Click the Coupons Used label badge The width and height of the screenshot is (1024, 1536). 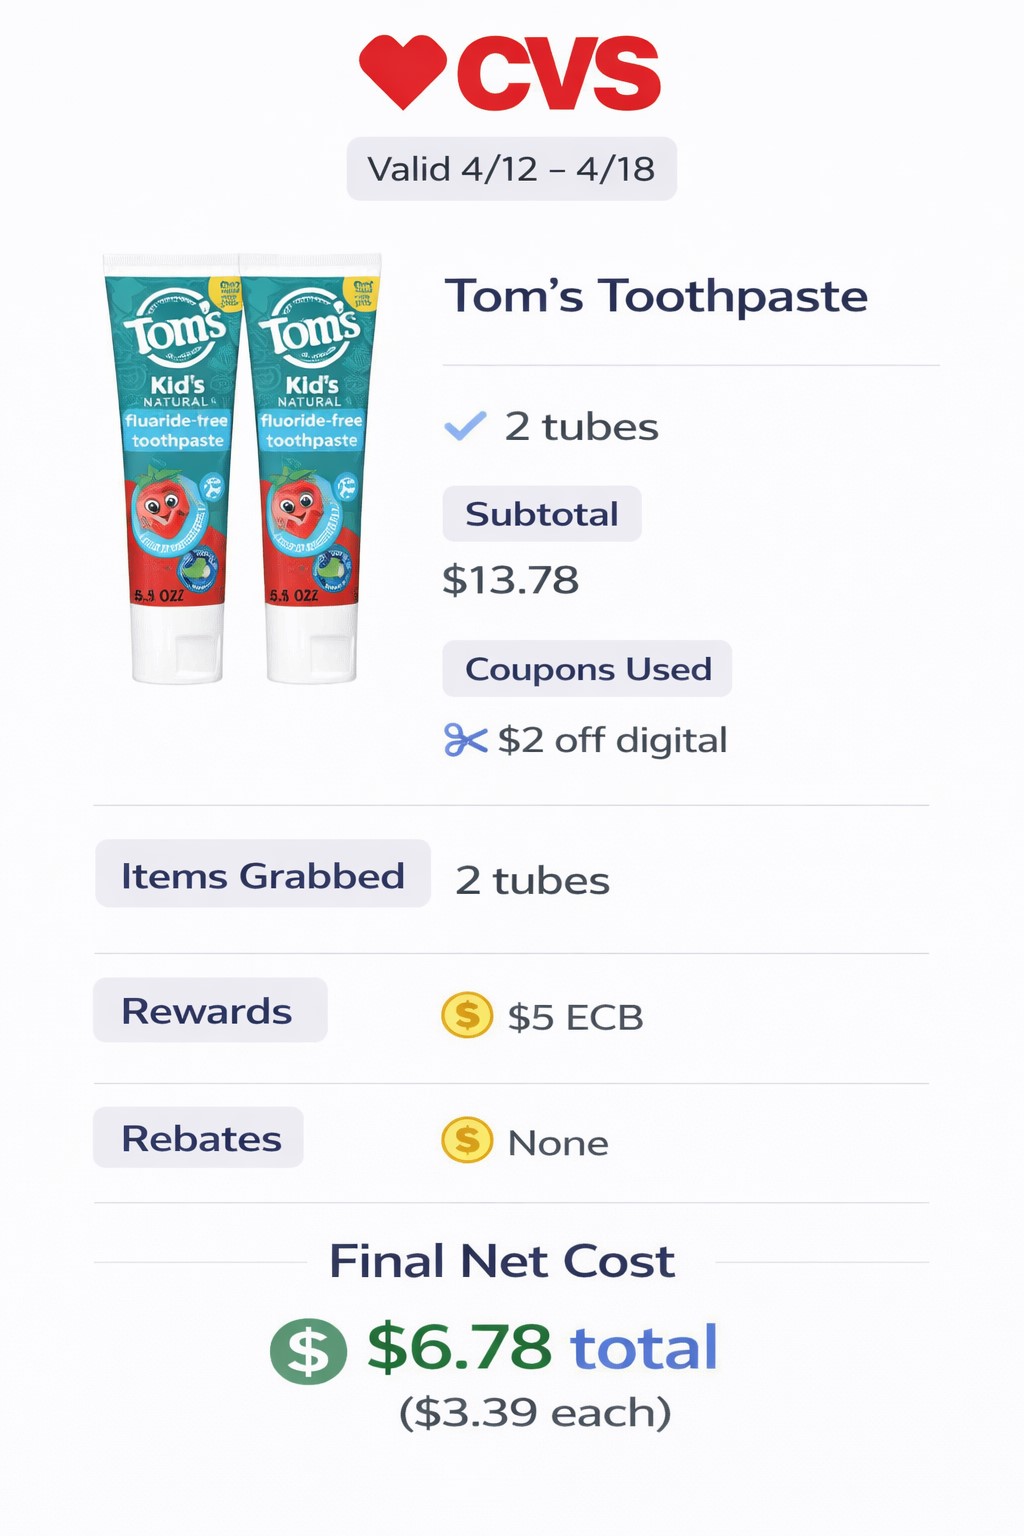(x=587, y=669)
